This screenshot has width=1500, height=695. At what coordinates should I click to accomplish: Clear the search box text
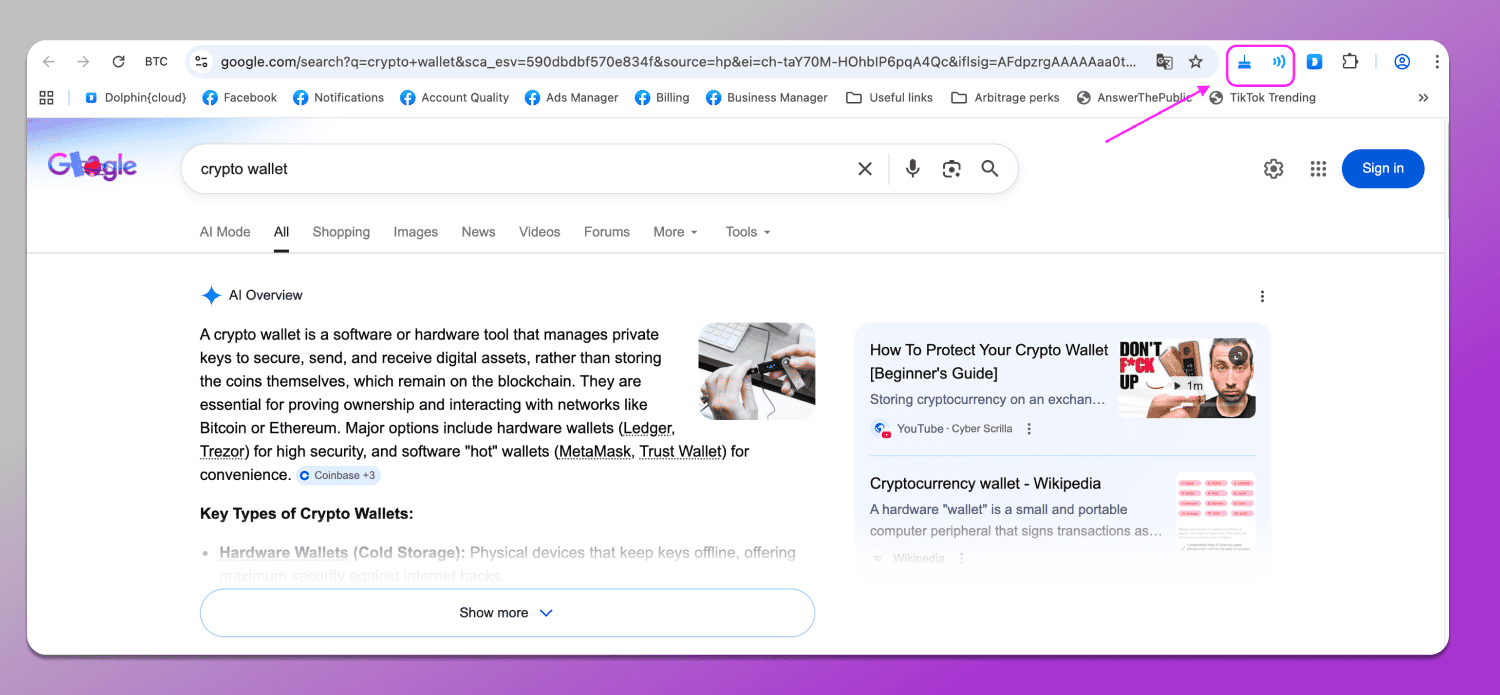pyautogui.click(x=865, y=169)
